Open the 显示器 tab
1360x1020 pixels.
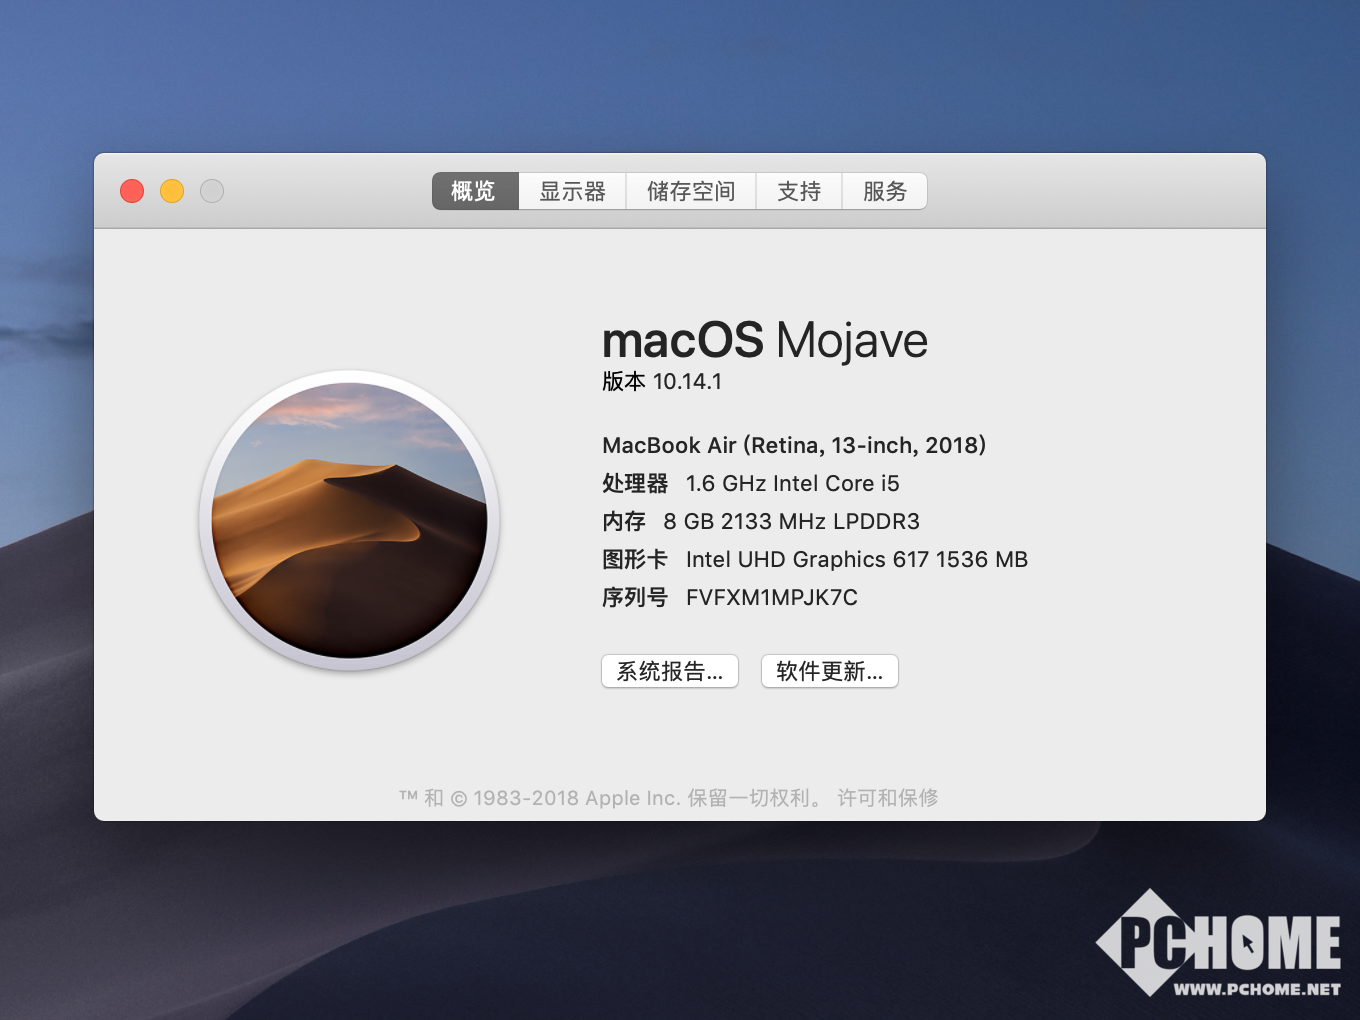click(x=572, y=191)
